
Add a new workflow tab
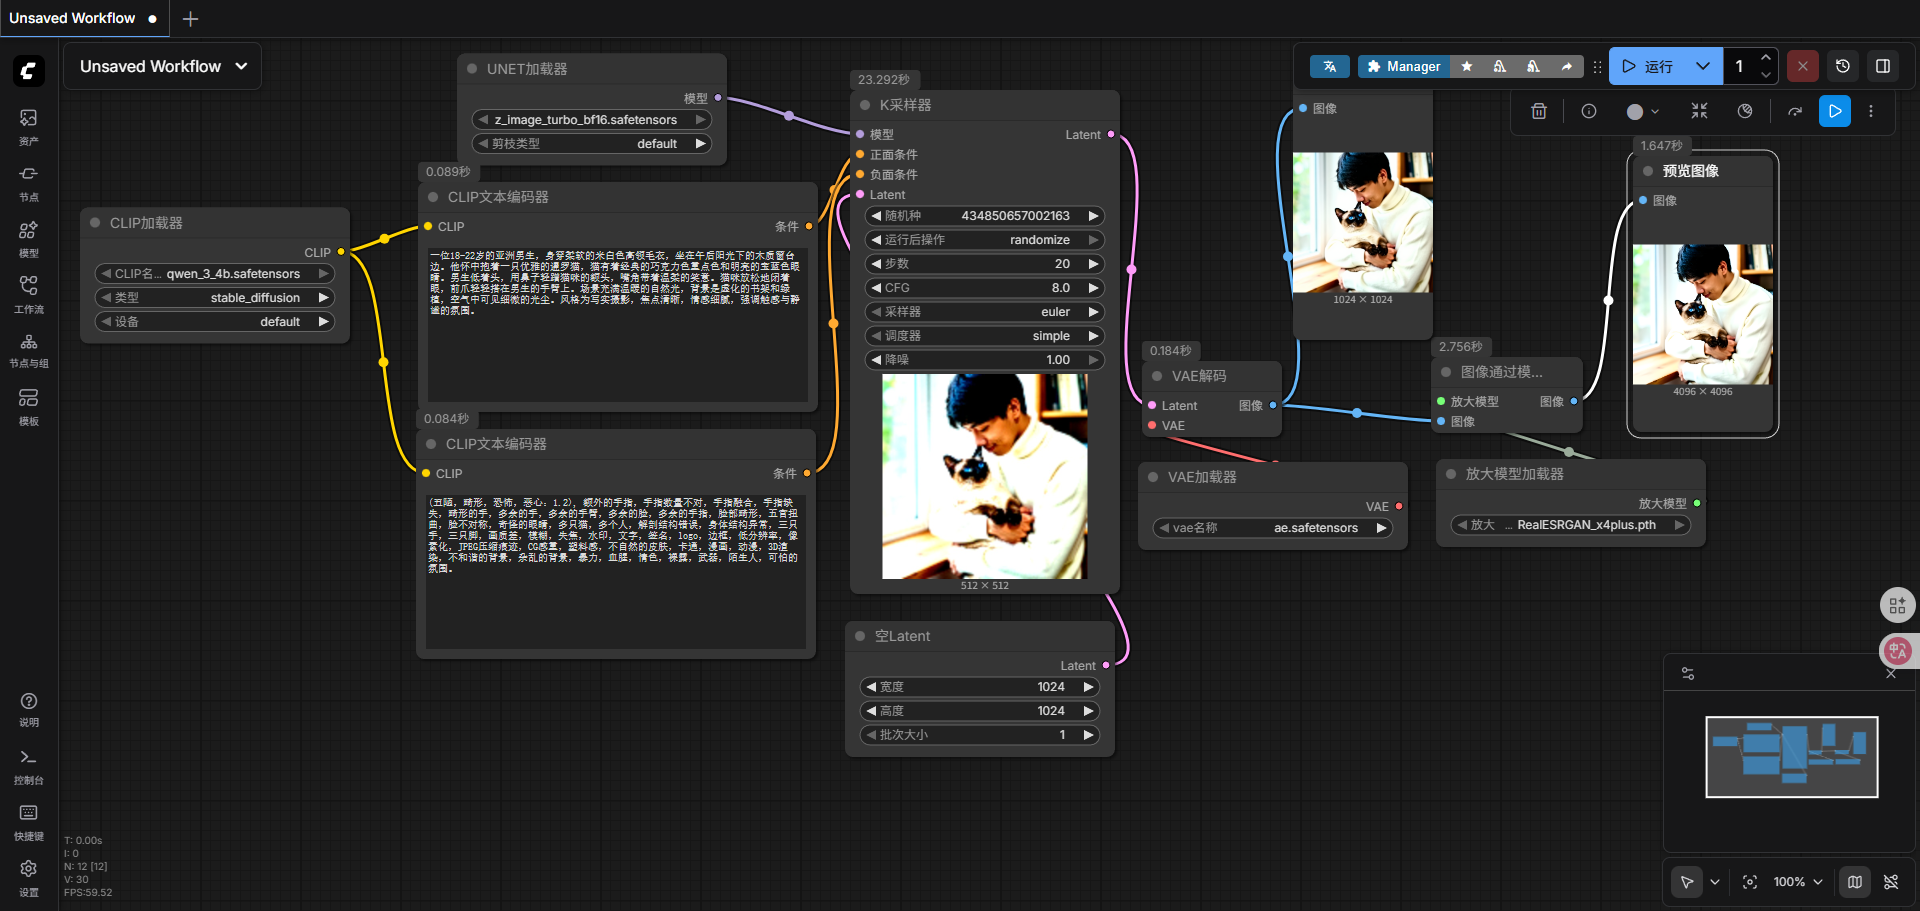pyautogui.click(x=190, y=19)
